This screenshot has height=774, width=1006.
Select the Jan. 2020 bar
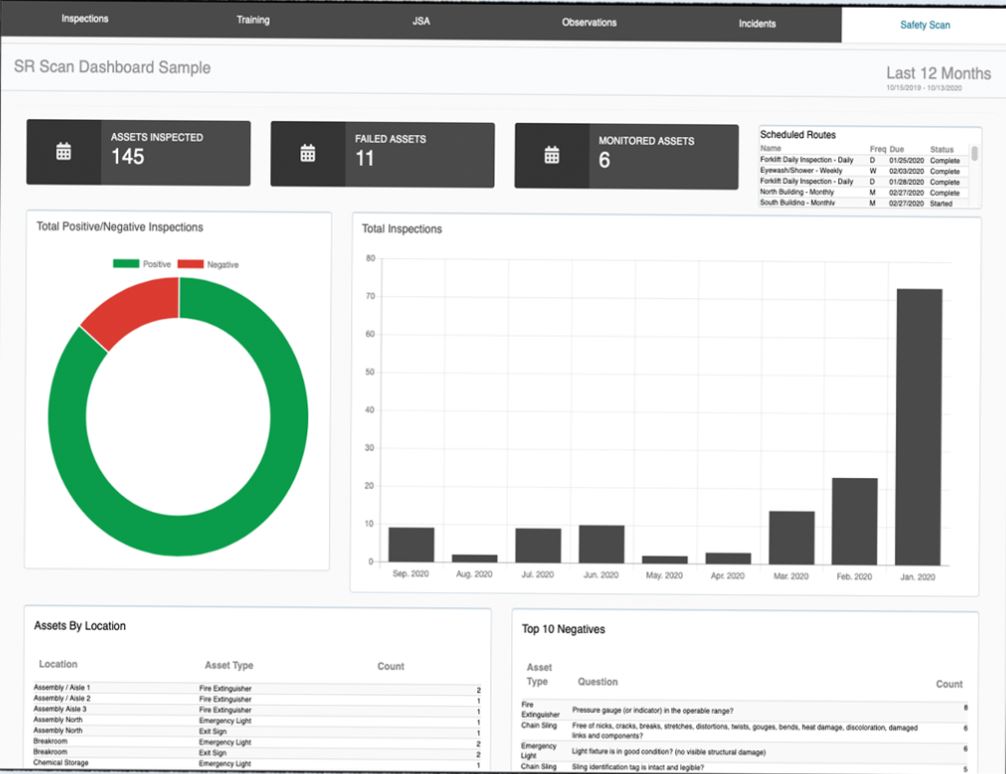click(x=918, y=427)
